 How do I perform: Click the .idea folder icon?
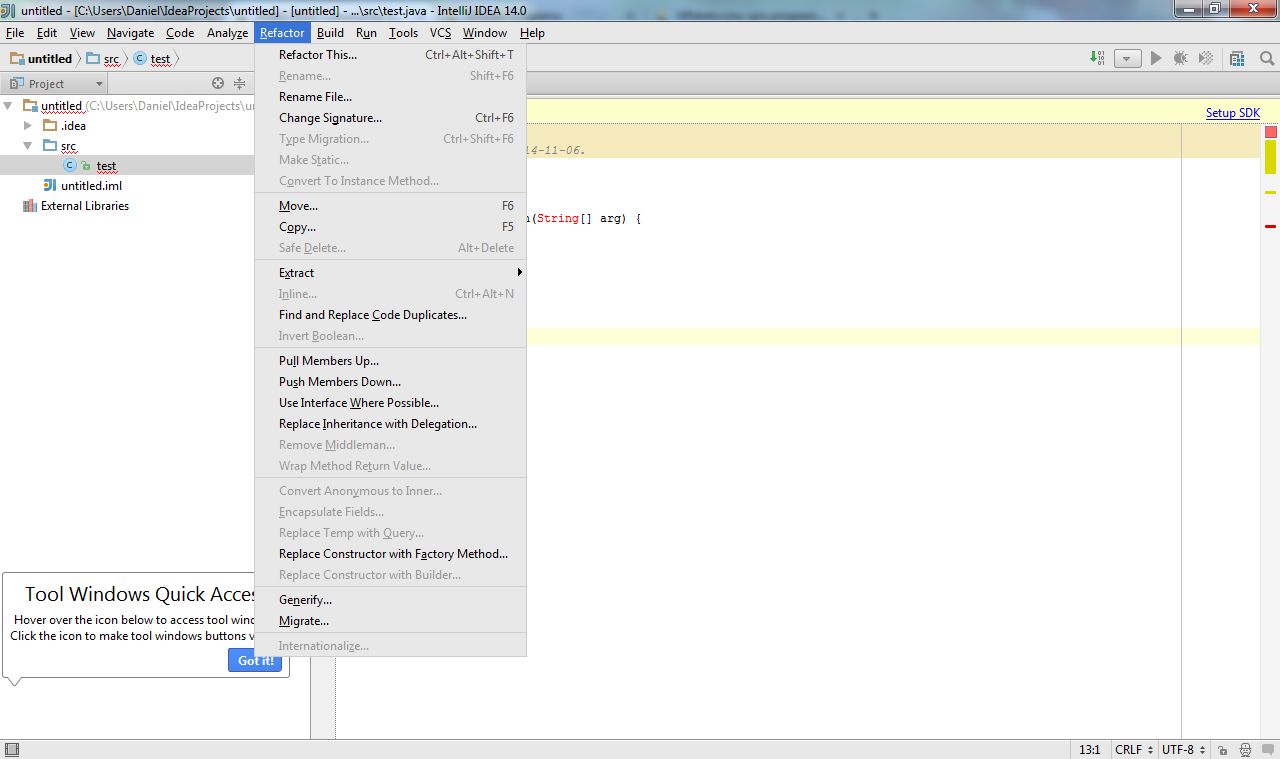click(x=50, y=126)
